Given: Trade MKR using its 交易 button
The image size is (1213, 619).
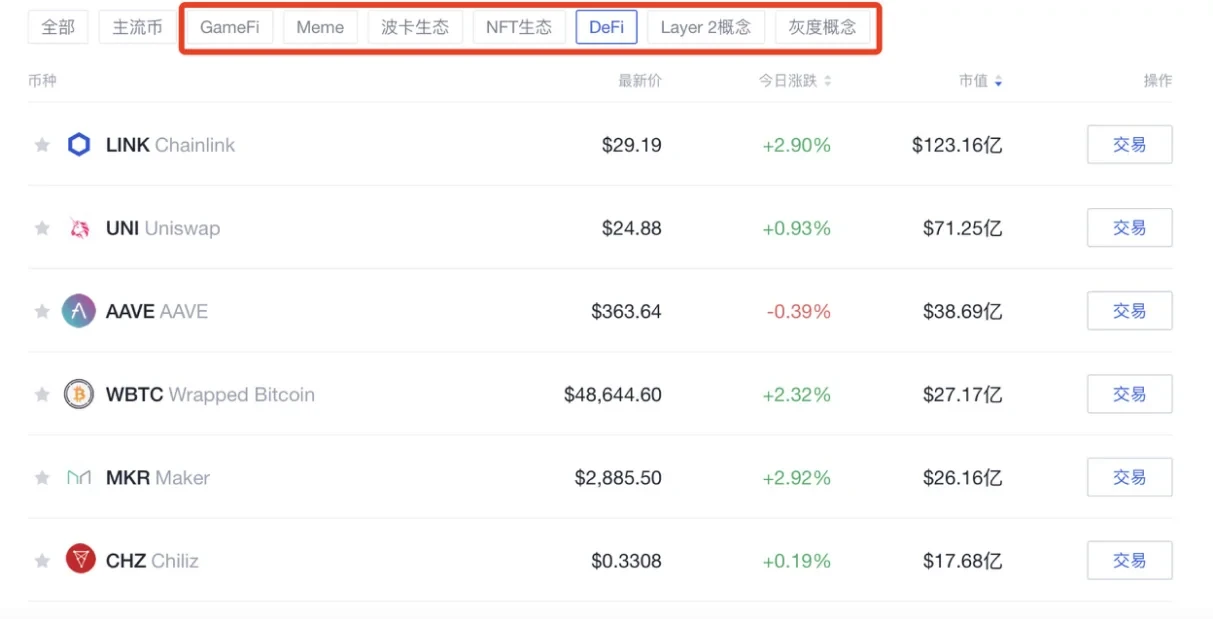Looking at the screenshot, I should pos(1129,478).
